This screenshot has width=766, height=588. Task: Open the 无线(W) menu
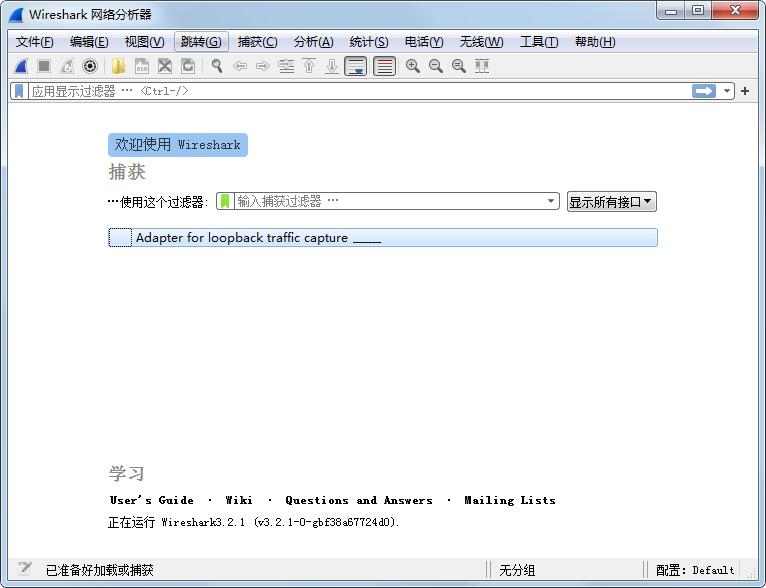click(x=481, y=42)
